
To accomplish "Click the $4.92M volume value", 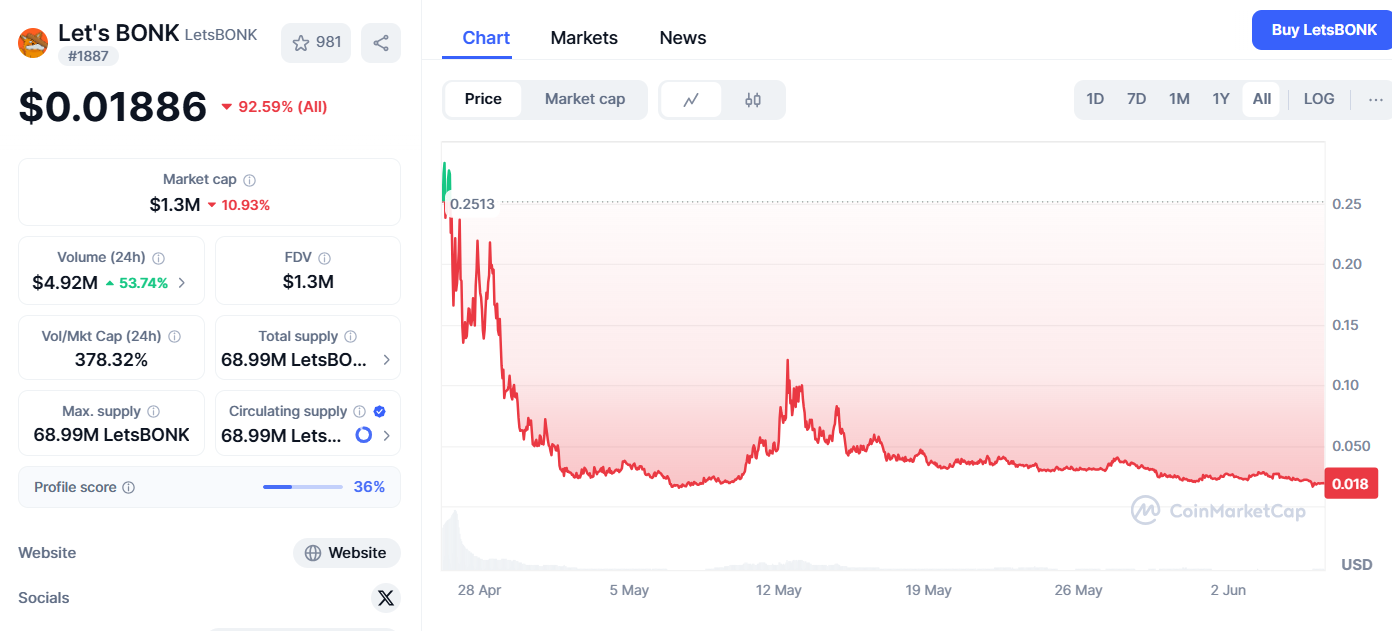I will click(65, 283).
